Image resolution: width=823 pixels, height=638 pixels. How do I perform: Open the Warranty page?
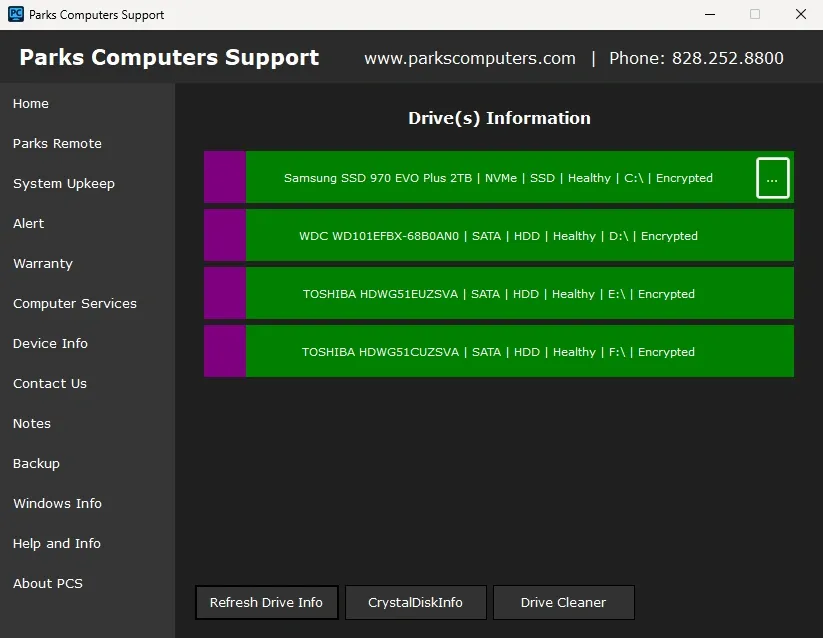pyautogui.click(x=43, y=263)
